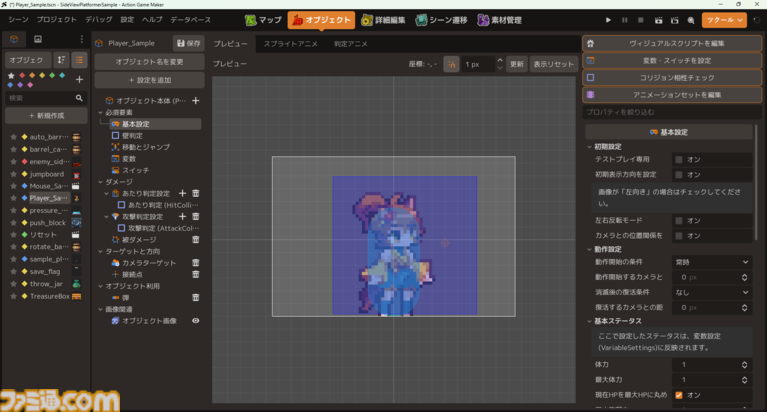
Task: Click the image tab icon at top left
Action: [x=38, y=39]
